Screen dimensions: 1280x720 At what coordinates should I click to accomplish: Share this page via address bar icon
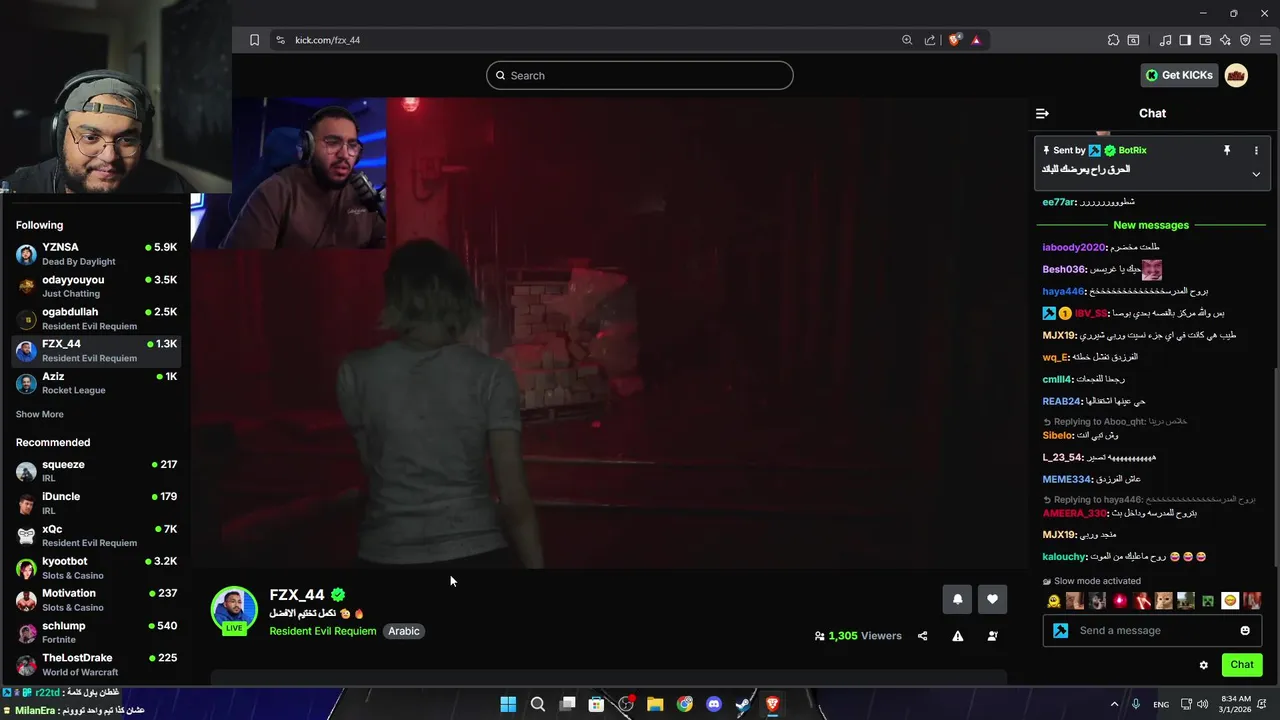click(930, 40)
